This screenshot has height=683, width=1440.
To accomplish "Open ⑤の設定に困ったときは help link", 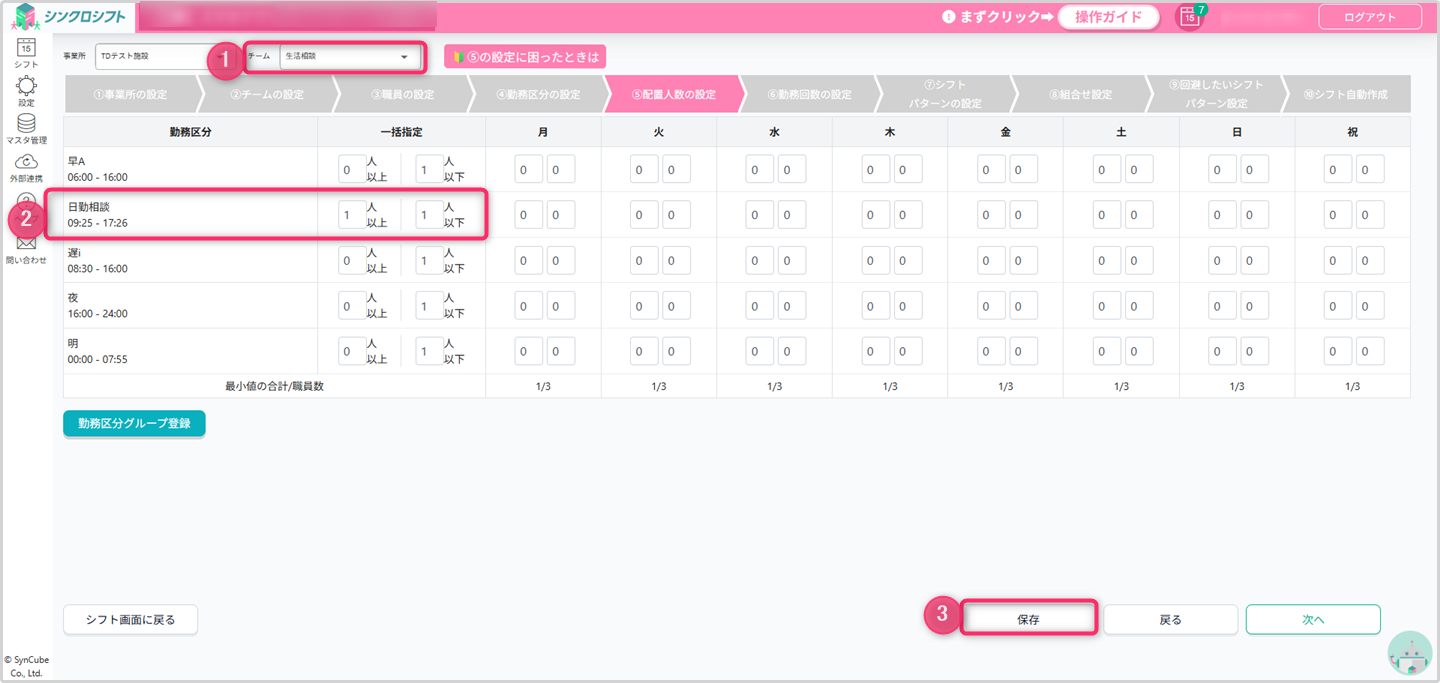I will coord(525,57).
